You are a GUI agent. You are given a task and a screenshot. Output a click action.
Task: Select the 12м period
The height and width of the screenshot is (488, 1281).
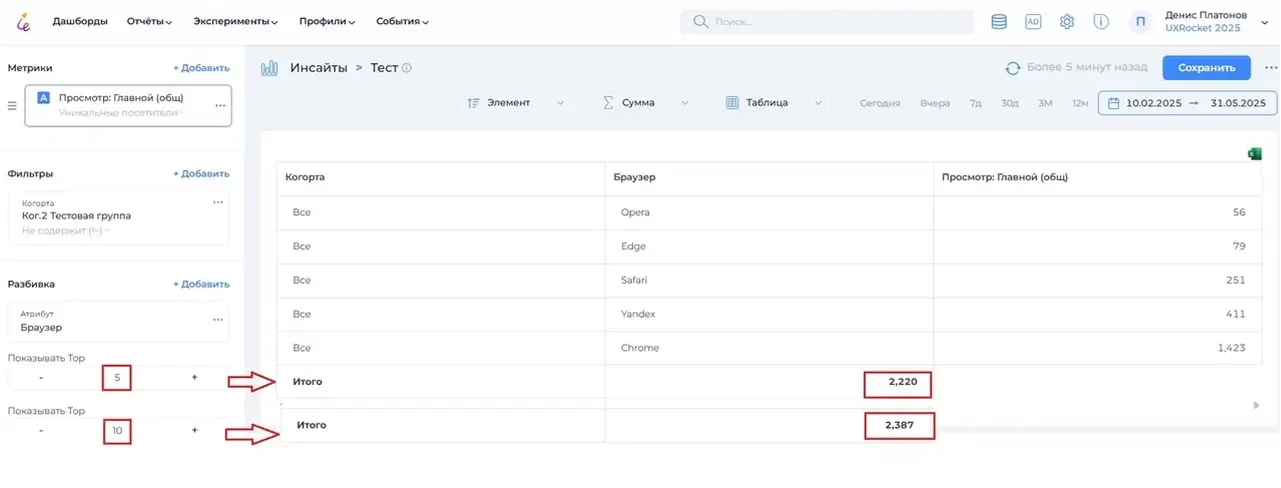[x=1080, y=103]
